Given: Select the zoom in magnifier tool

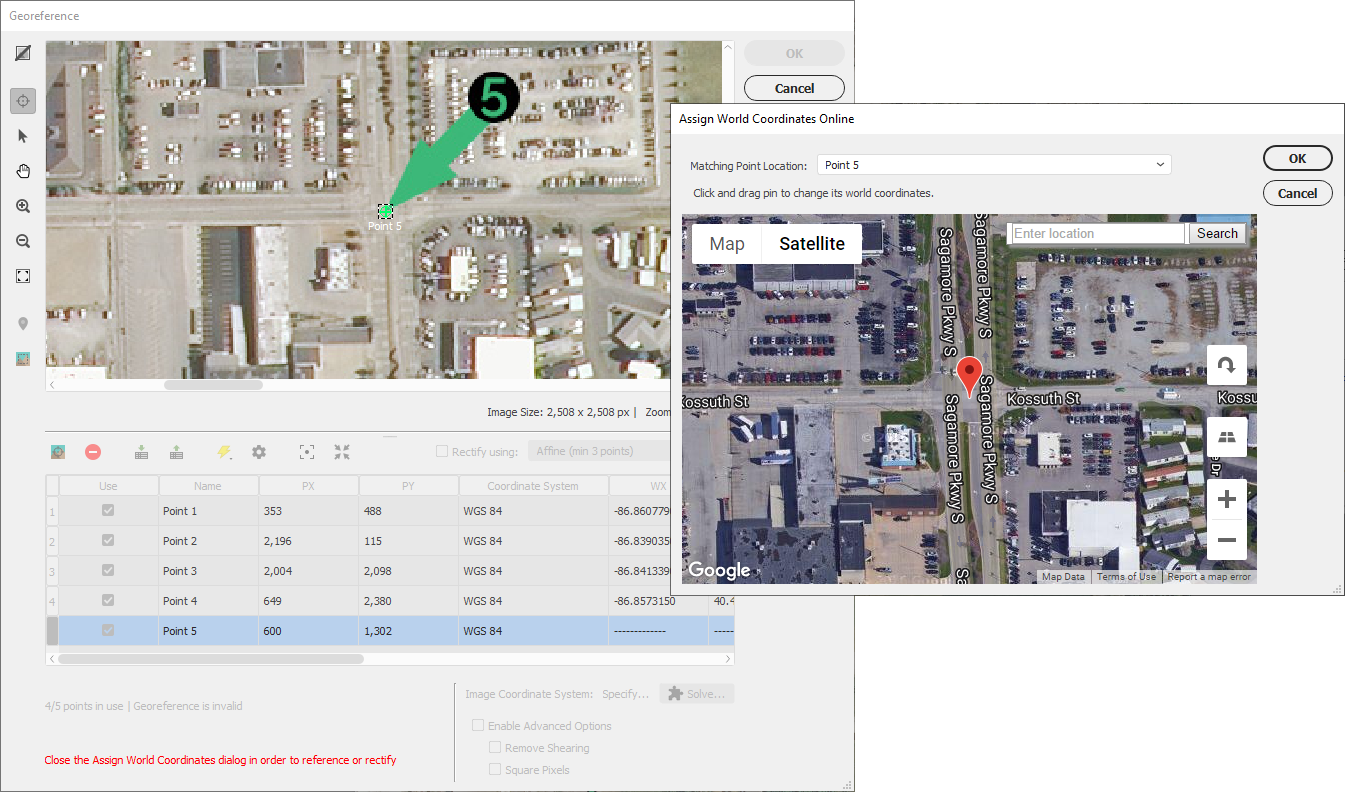Looking at the screenshot, I should click(x=23, y=206).
